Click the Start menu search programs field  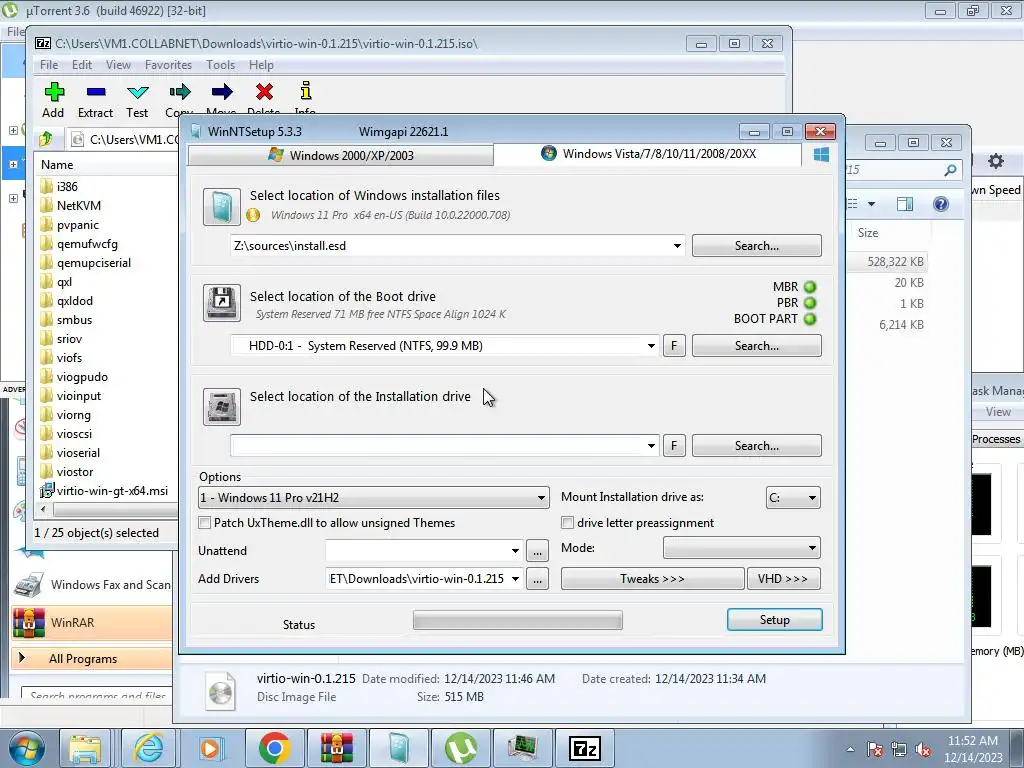coord(97,696)
